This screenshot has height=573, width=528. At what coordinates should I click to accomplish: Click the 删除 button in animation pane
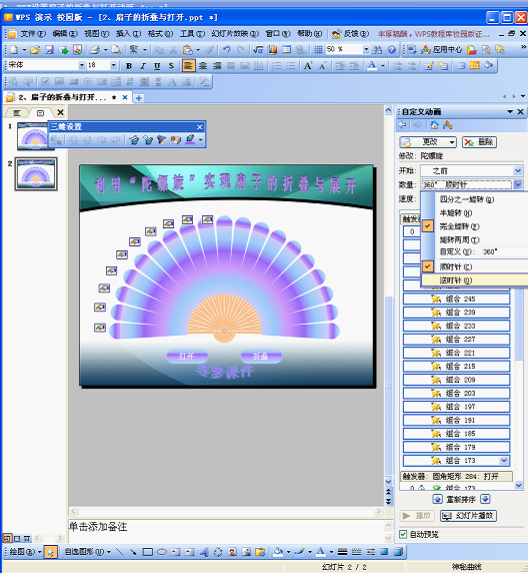(479, 142)
